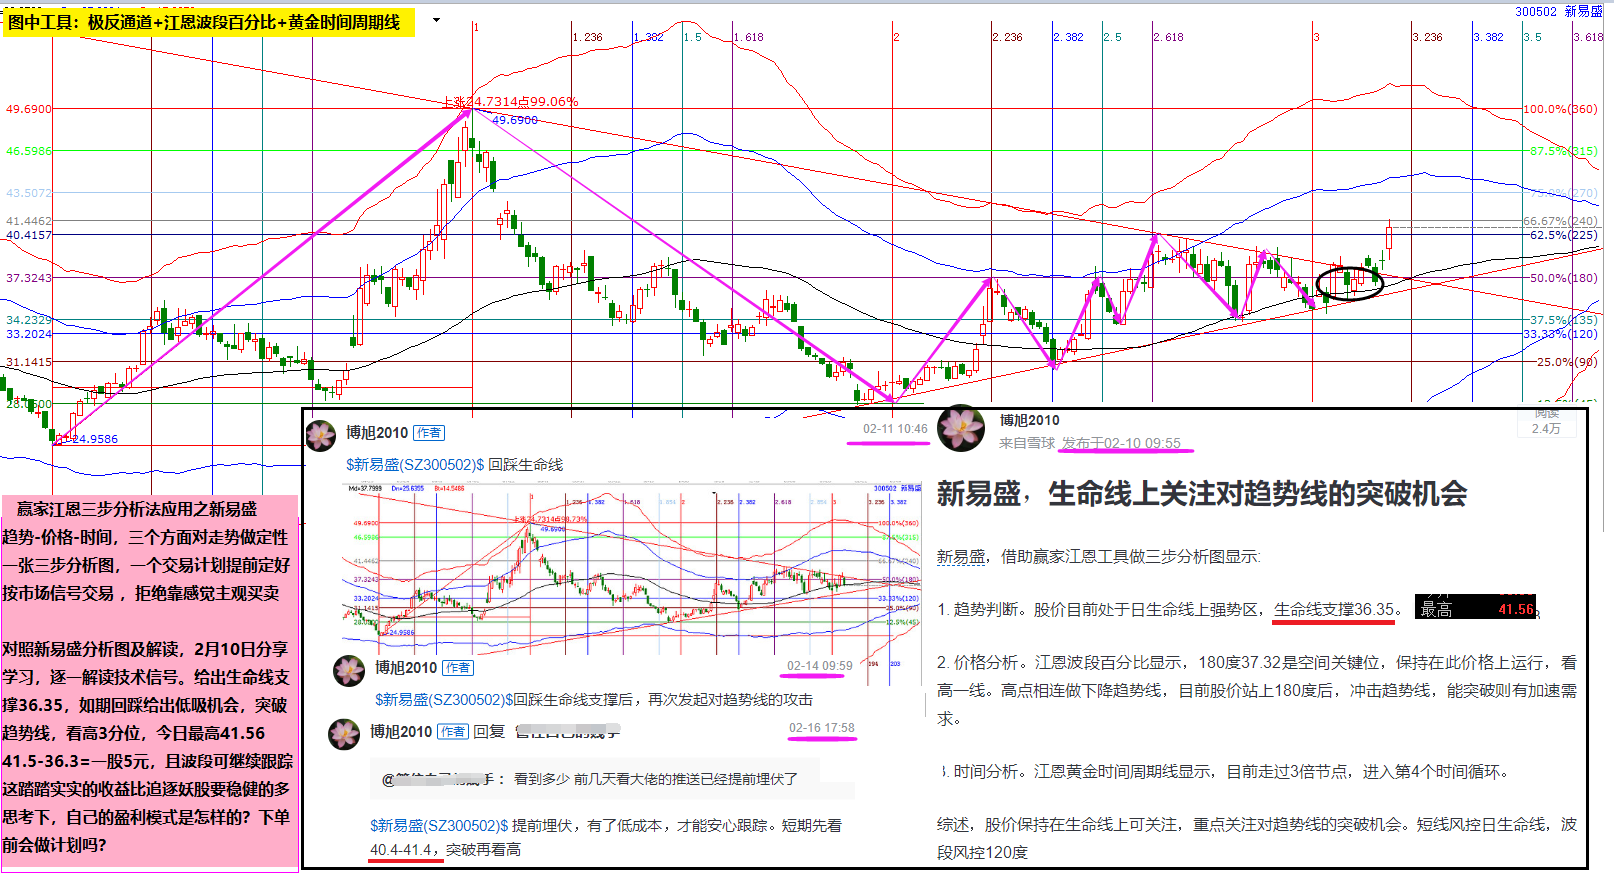Click the 作者 badge on the 02-14 comment
This screenshot has width=1614, height=875.
tap(458, 668)
